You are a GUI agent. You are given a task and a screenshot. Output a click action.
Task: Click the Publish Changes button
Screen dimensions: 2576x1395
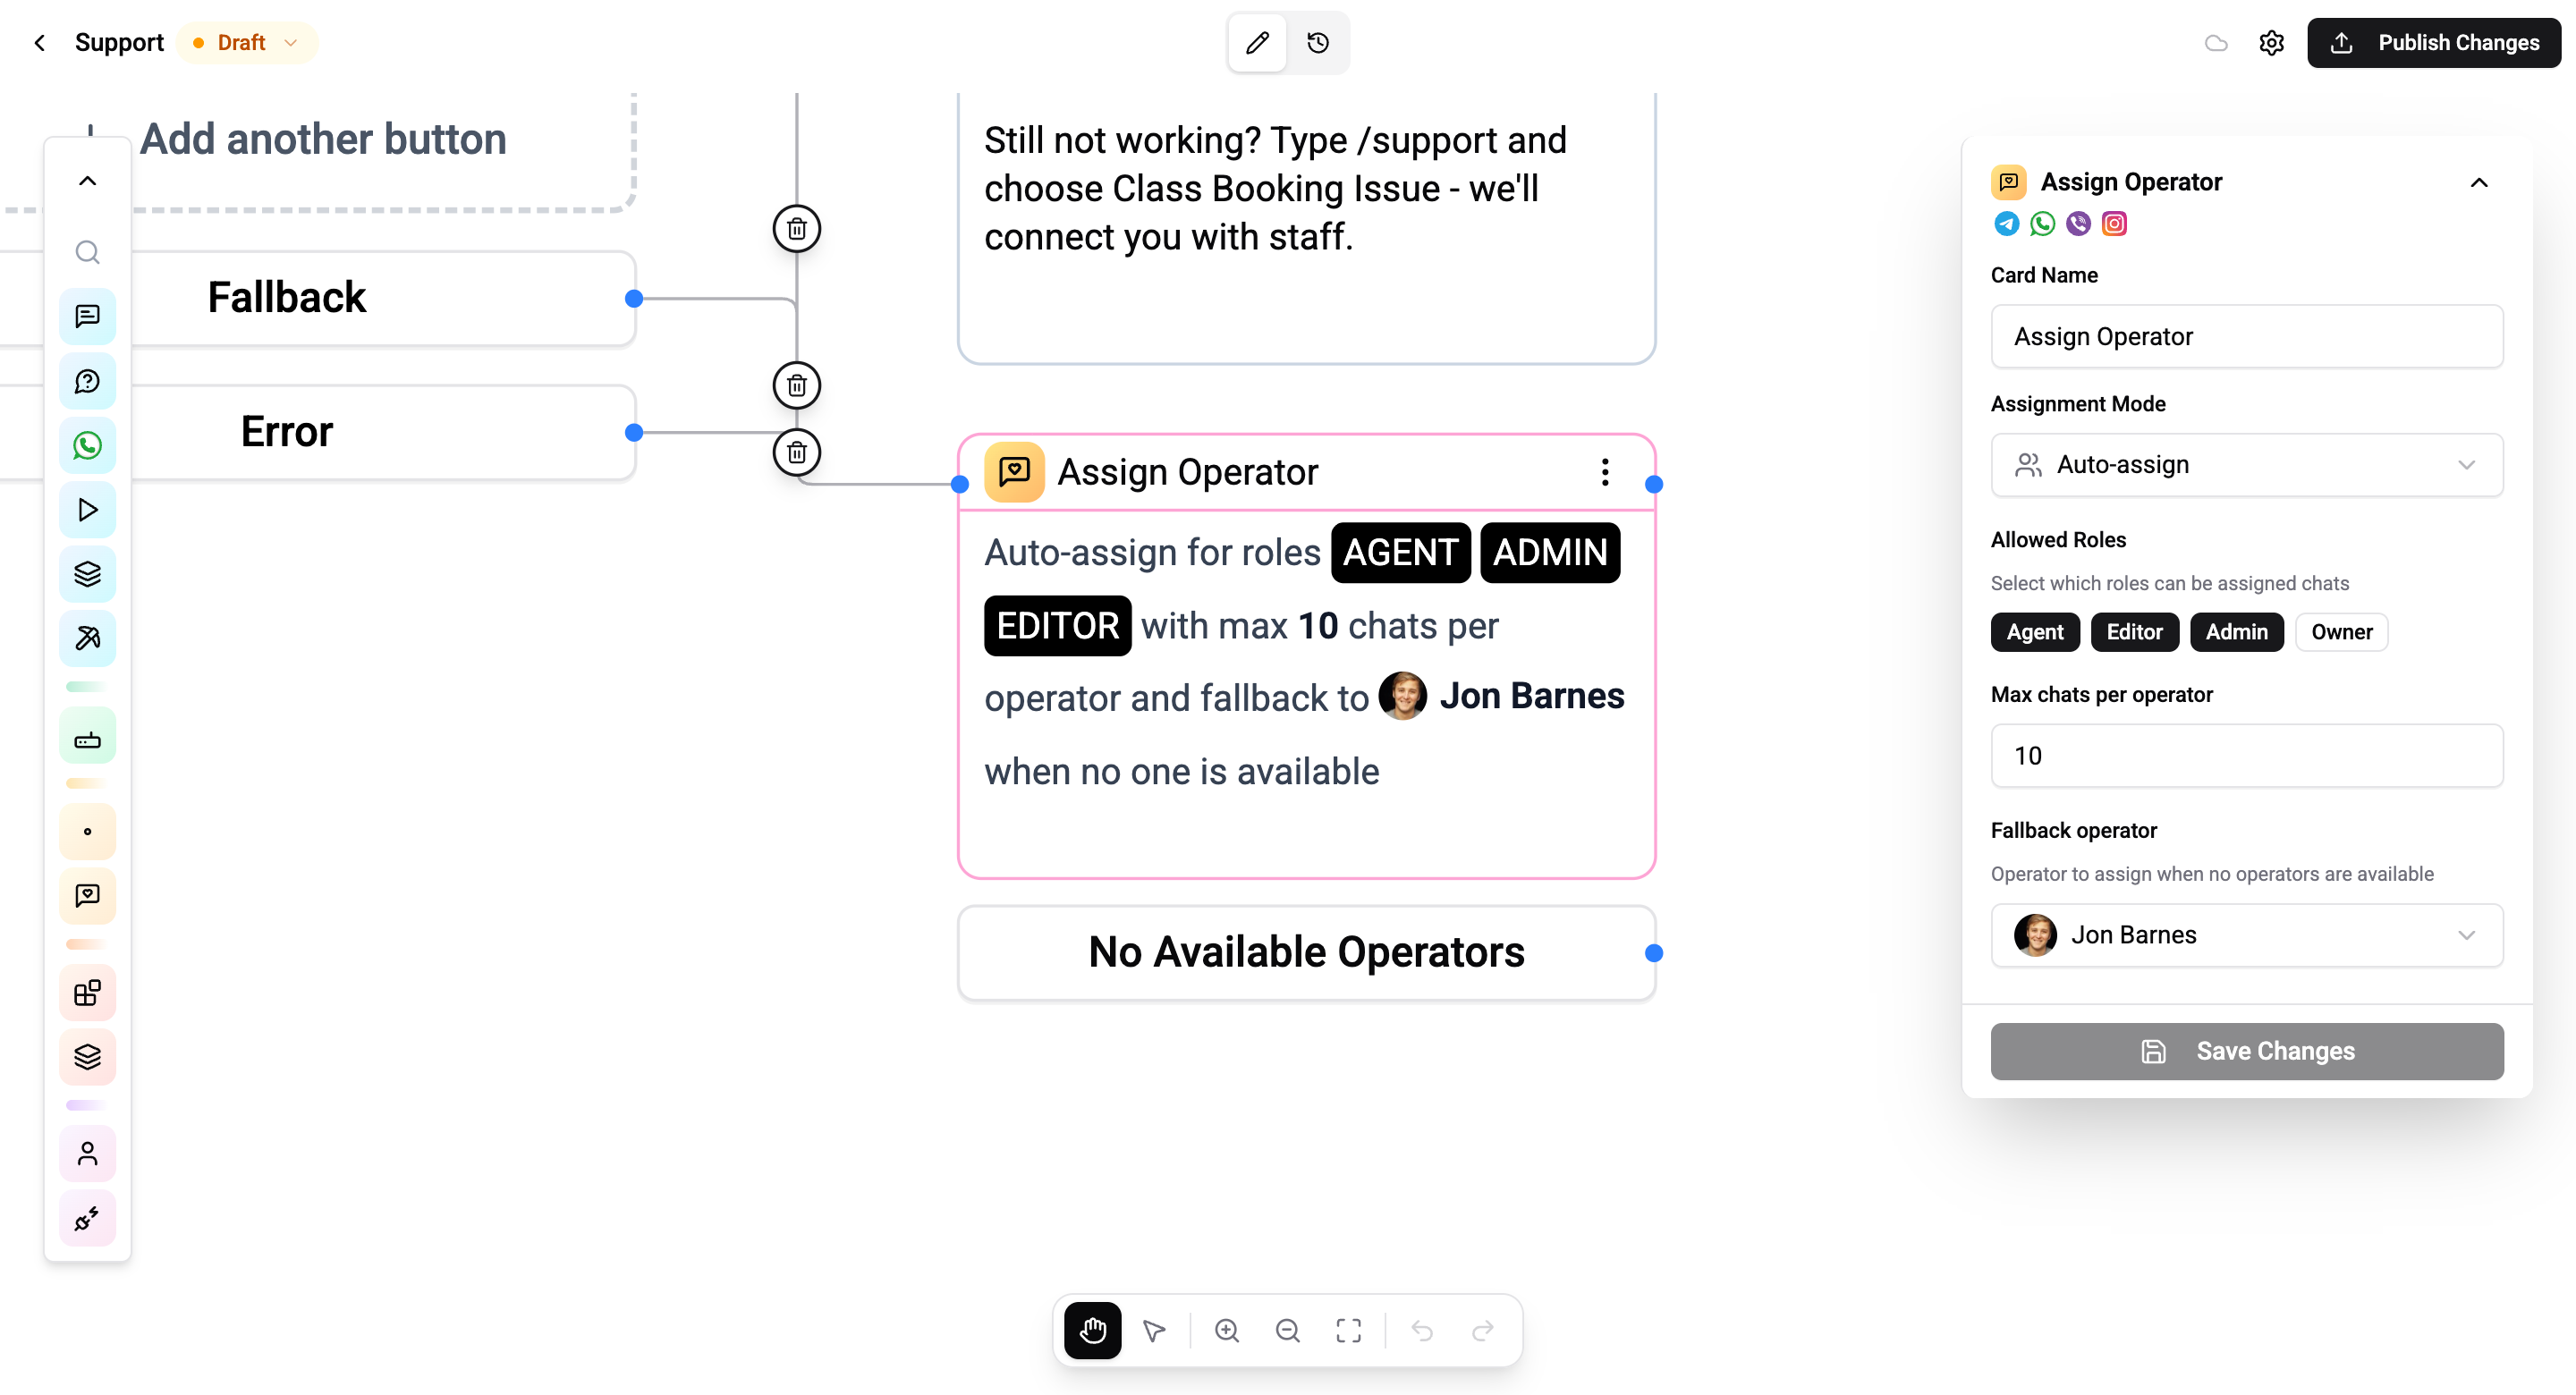point(2434,42)
